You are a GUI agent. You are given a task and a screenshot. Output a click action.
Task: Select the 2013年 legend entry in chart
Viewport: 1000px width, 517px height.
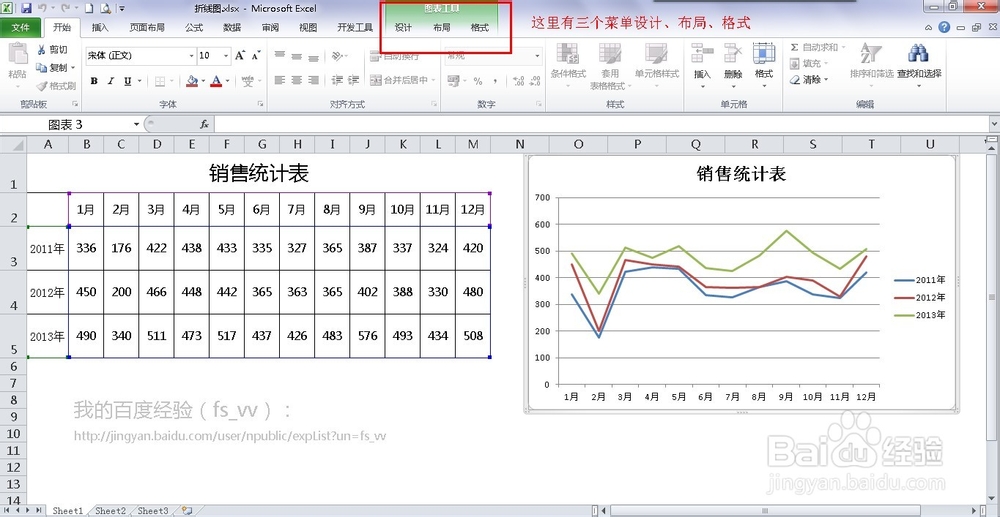920,315
